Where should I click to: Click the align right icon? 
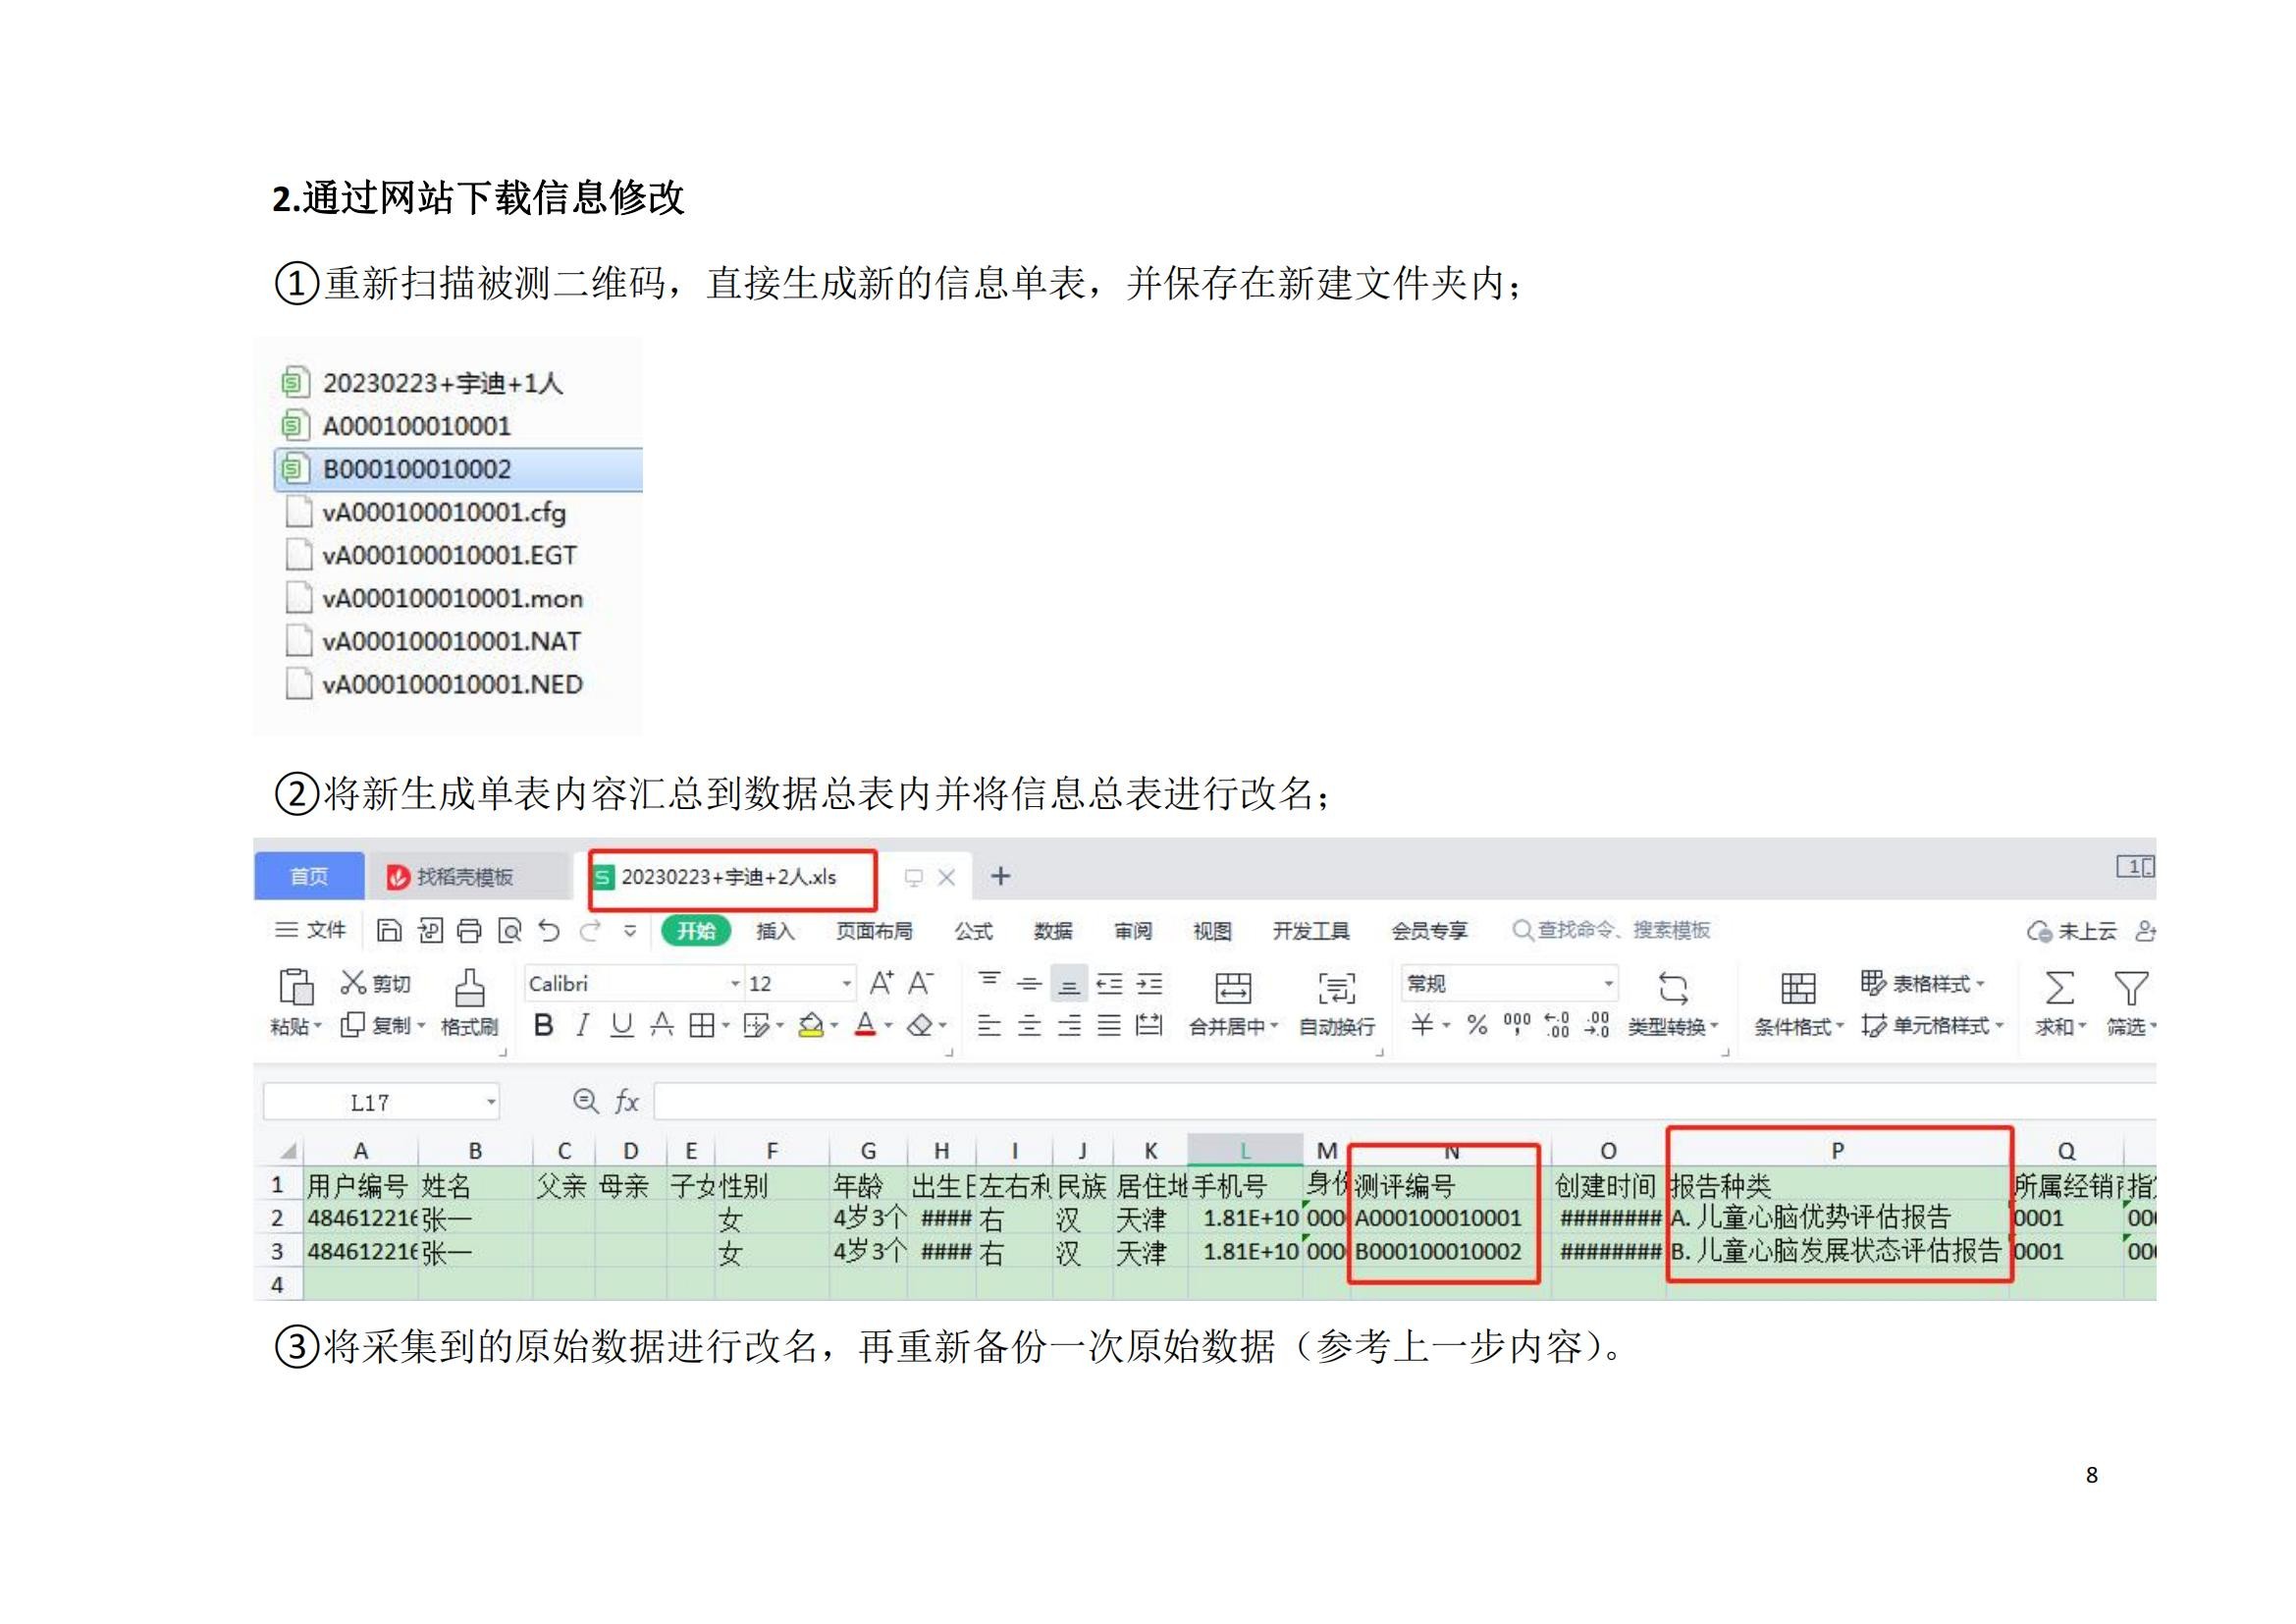[x=1069, y=1025]
